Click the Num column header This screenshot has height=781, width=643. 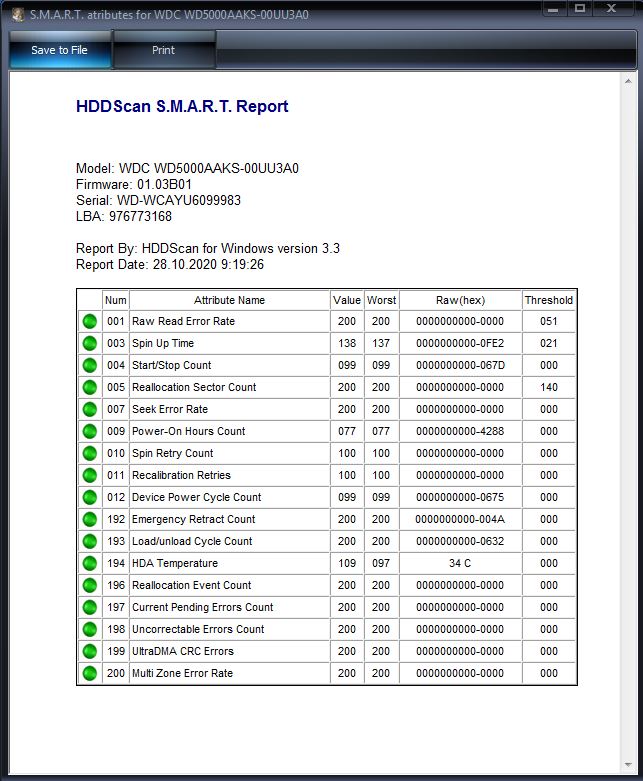(116, 300)
